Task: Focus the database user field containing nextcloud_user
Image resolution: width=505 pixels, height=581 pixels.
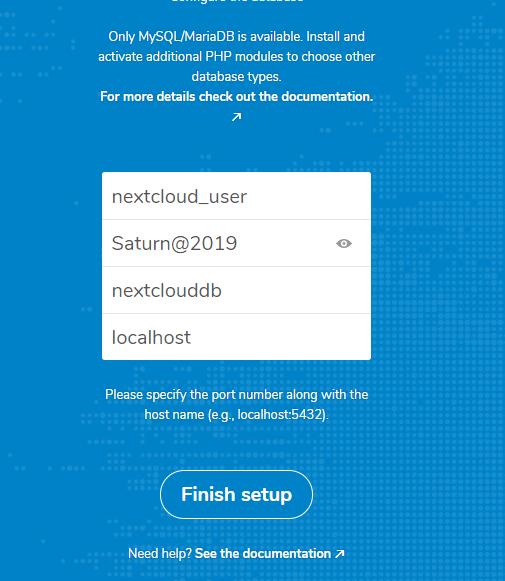Action: coord(236,196)
